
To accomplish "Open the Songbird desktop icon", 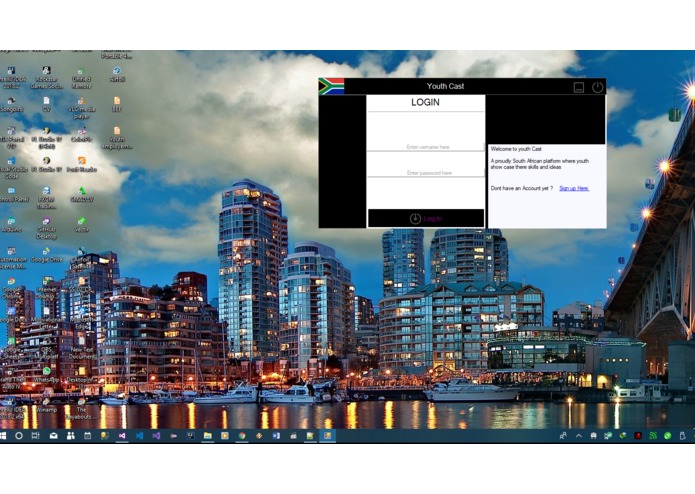I will [12, 105].
